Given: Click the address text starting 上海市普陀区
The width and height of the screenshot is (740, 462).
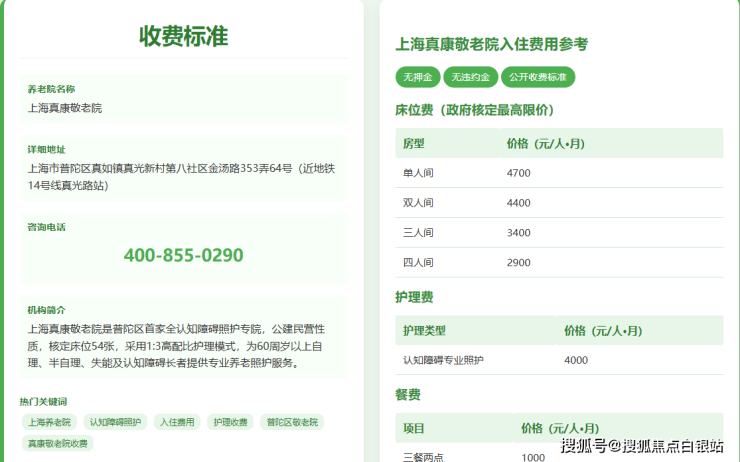Looking at the screenshot, I should click(181, 177).
